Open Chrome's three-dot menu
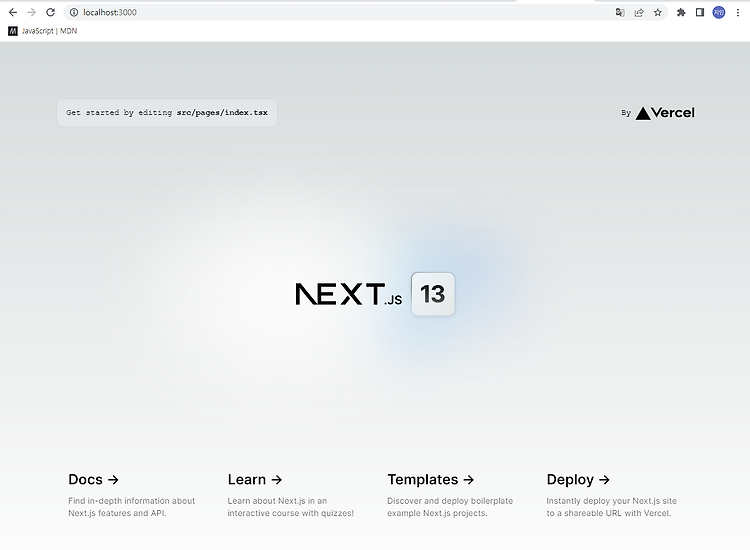 [738, 12]
